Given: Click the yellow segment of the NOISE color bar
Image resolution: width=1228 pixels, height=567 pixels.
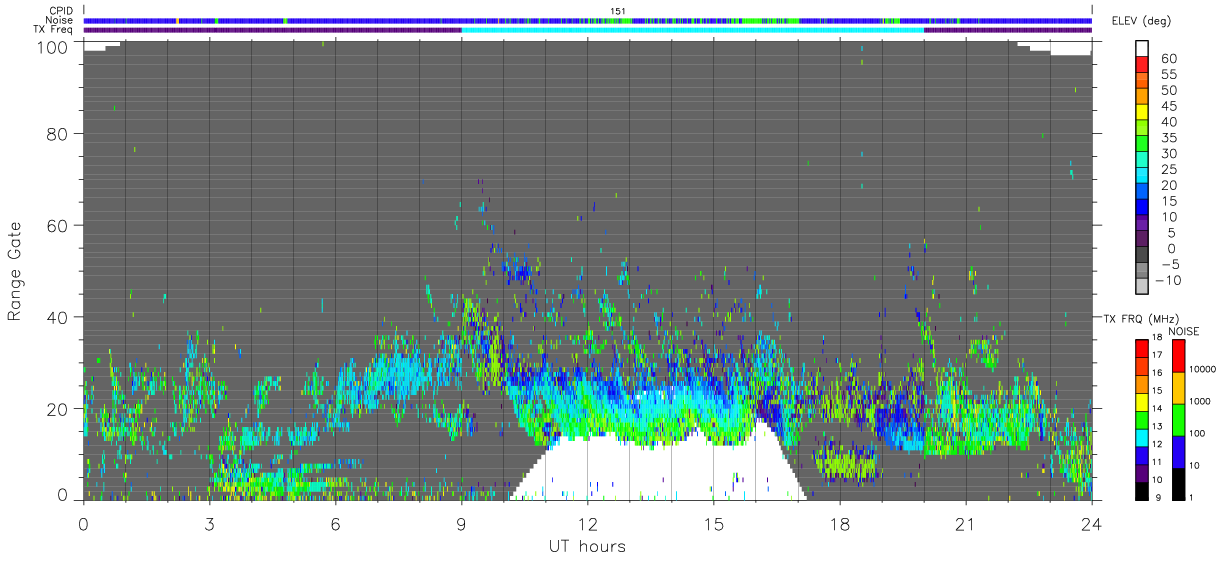Looking at the screenshot, I should (x=1177, y=387).
